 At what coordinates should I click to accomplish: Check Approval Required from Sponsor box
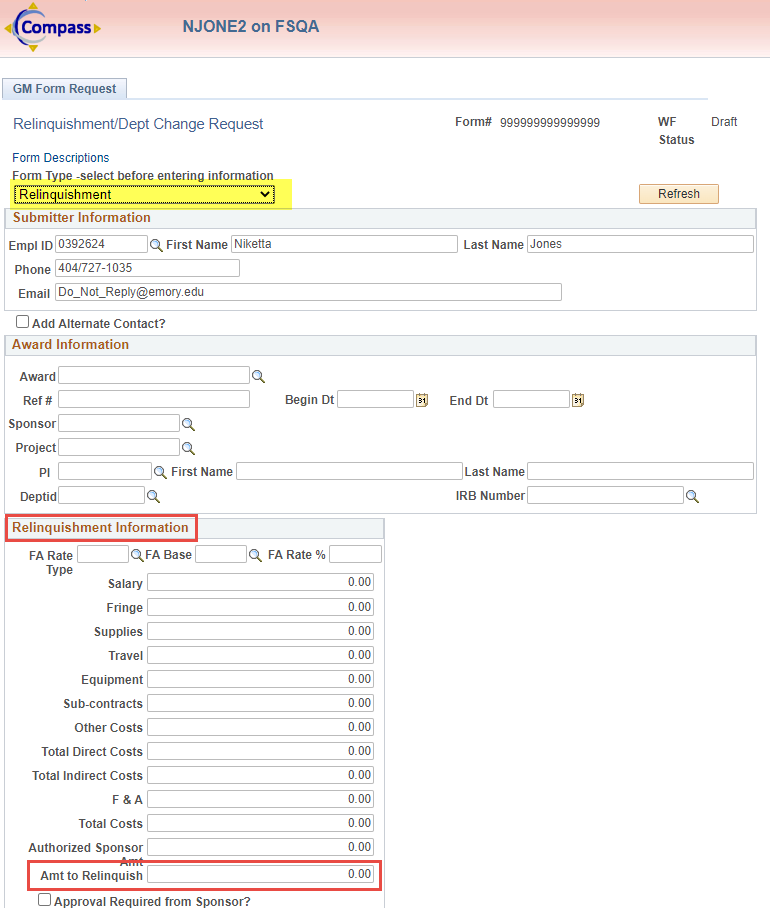tap(45, 900)
